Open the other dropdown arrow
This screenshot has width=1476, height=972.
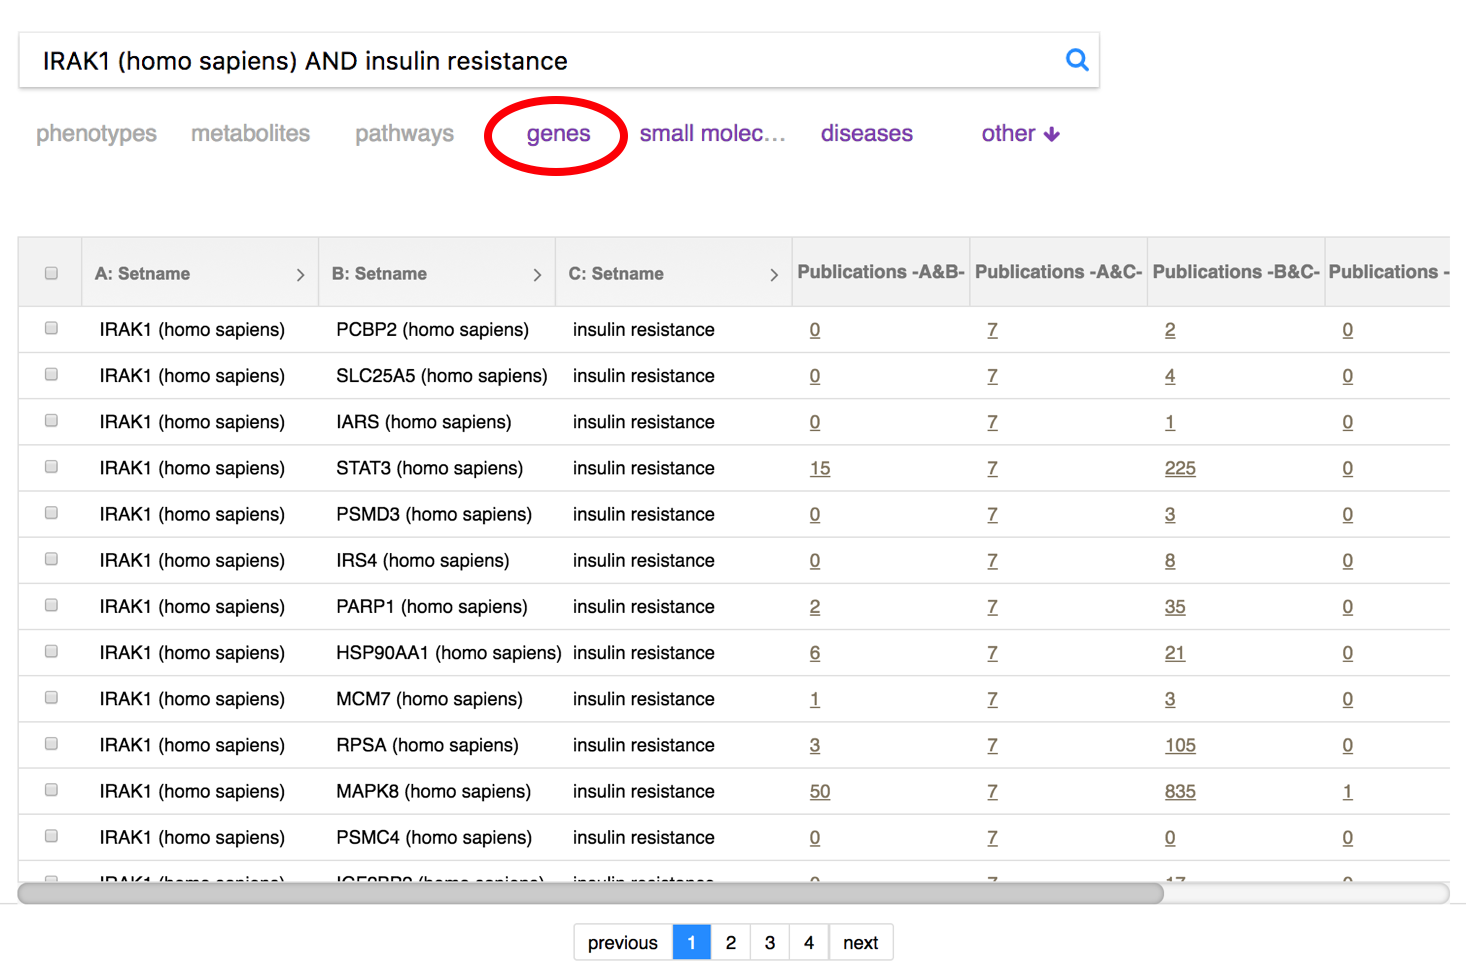(x=1051, y=134)
